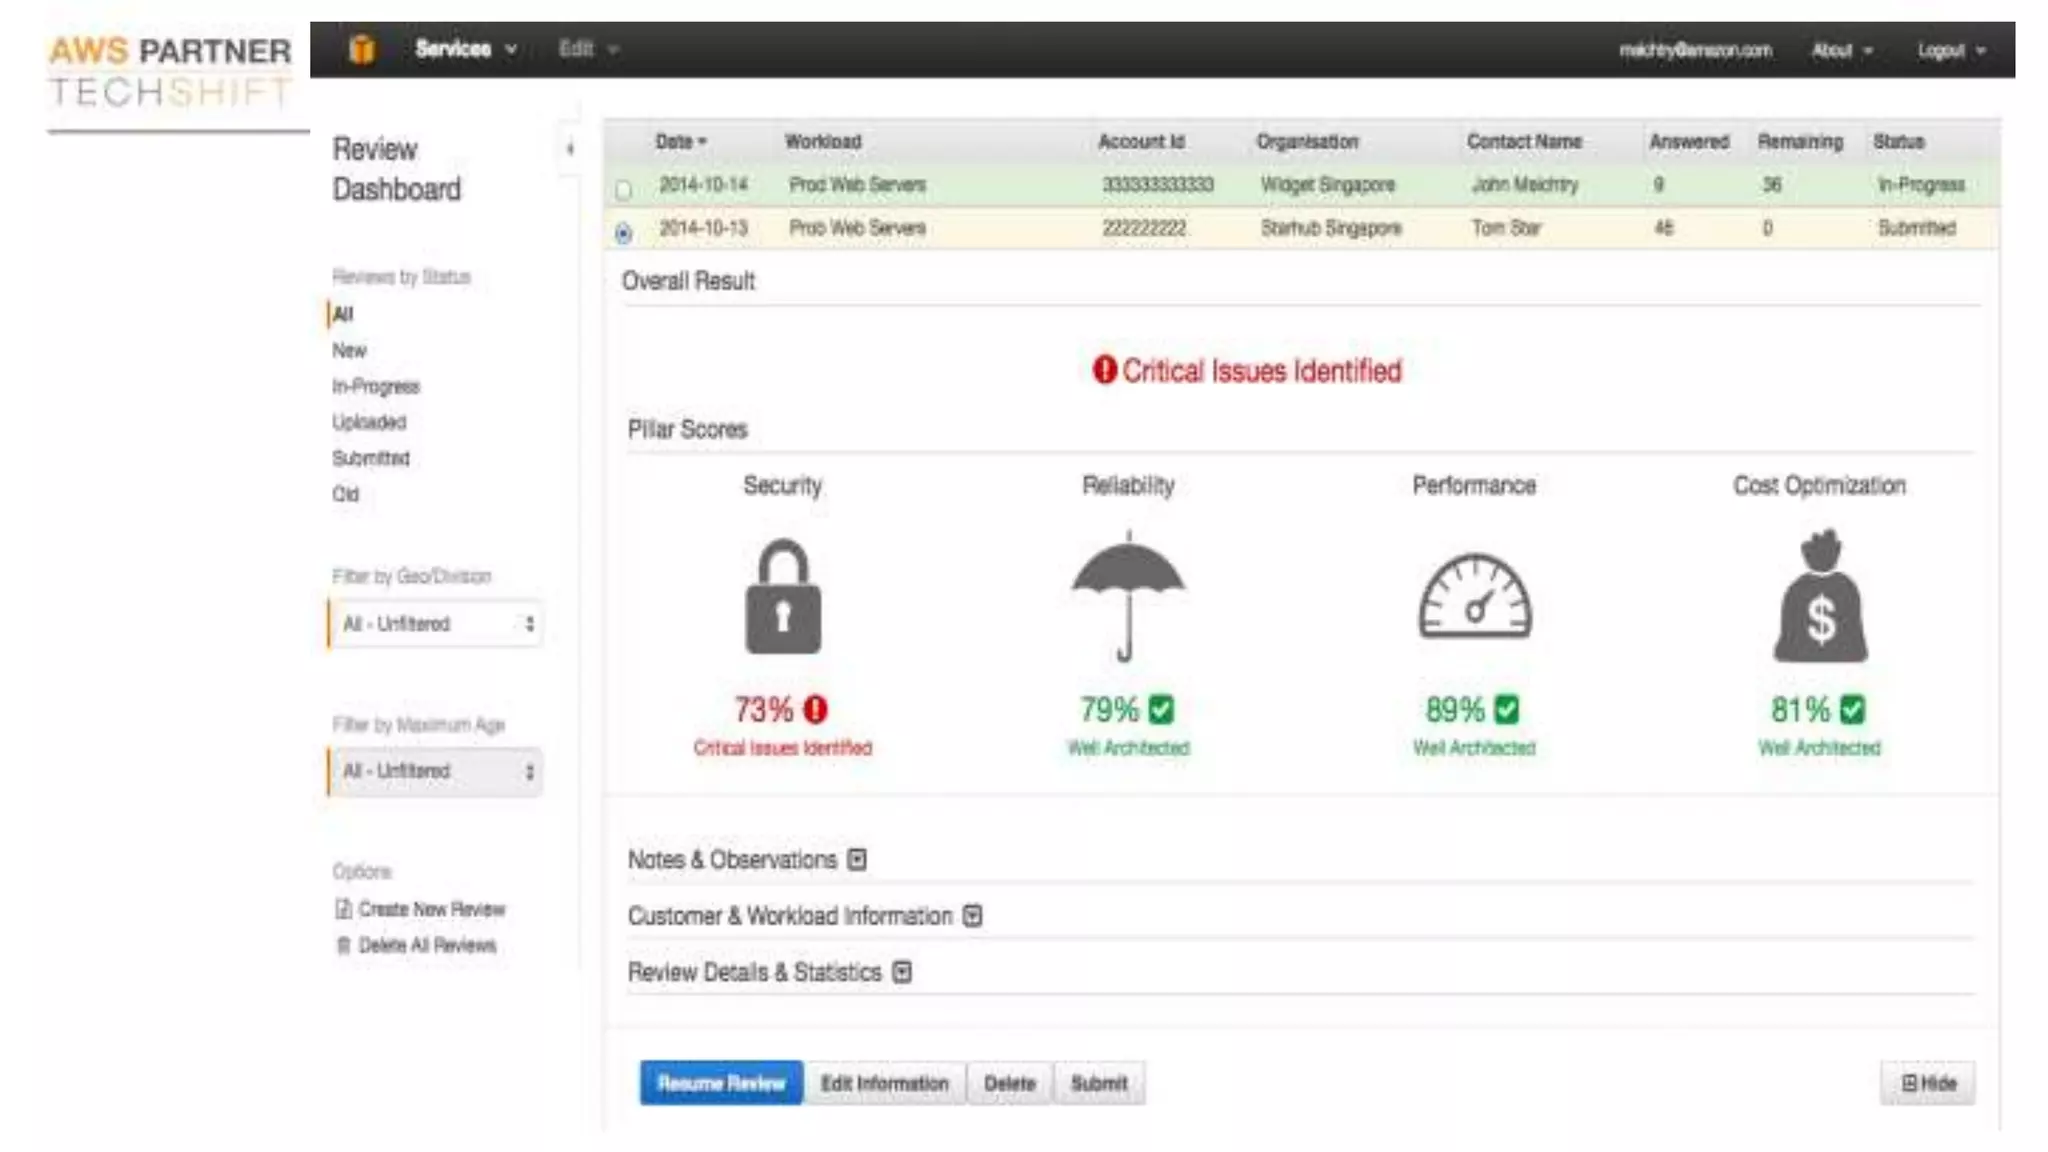Screen dimensions: 2048x1152
Task: Click the Performance gauge icon
Action: tap(1474, 597)
